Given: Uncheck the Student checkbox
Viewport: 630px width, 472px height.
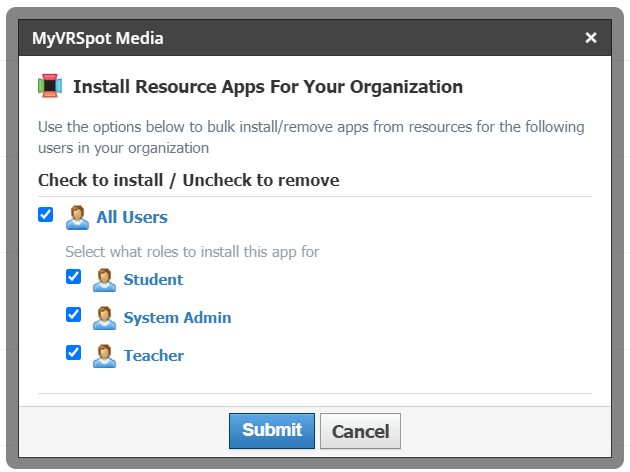Looking at the screenshot, I should point(73,277).
